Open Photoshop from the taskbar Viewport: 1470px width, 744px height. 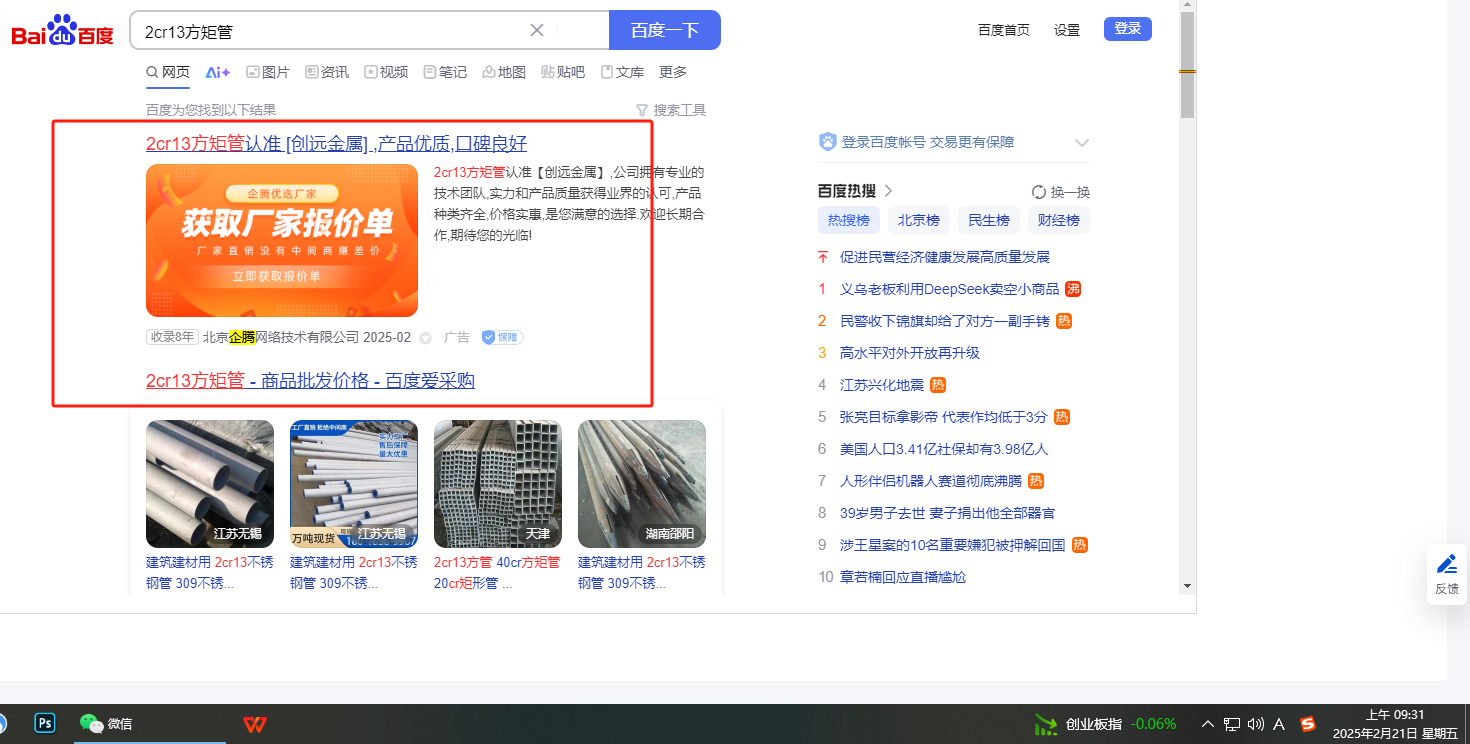click(44, 723)
